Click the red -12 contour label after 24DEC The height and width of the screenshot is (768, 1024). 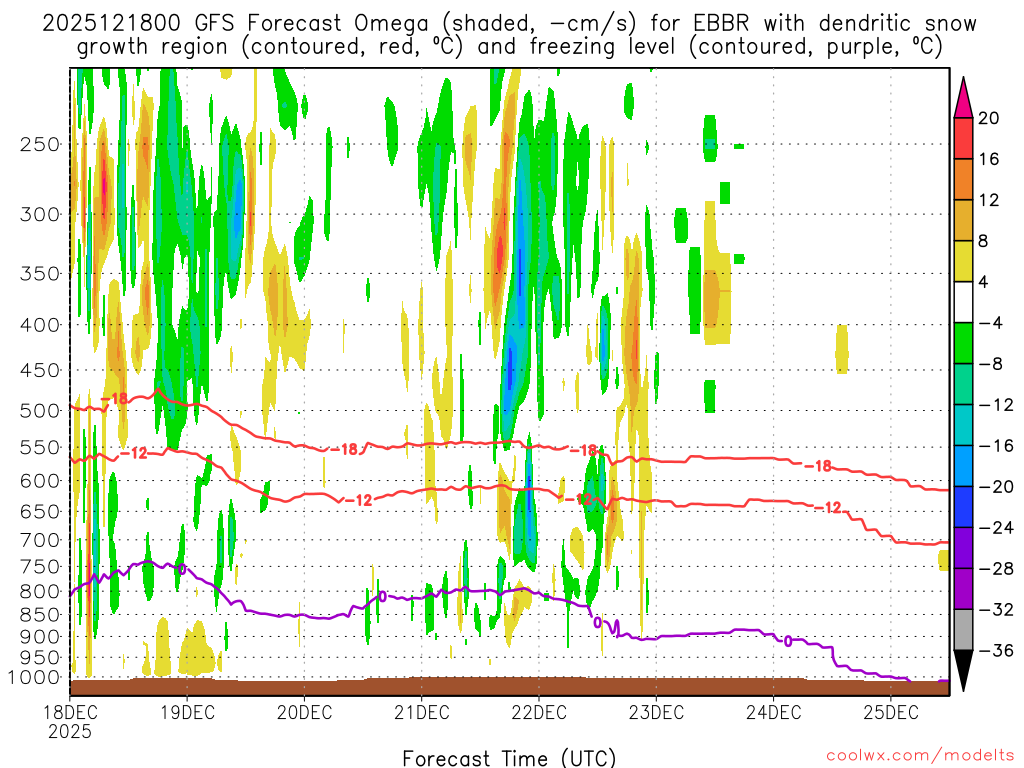[x=828, y=507]
